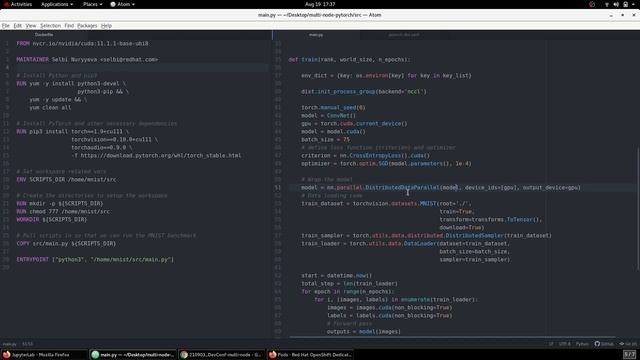Click the horizontal scrollbar of main.py editor
The image size is (640, 360).
click(x=452, y=338)
